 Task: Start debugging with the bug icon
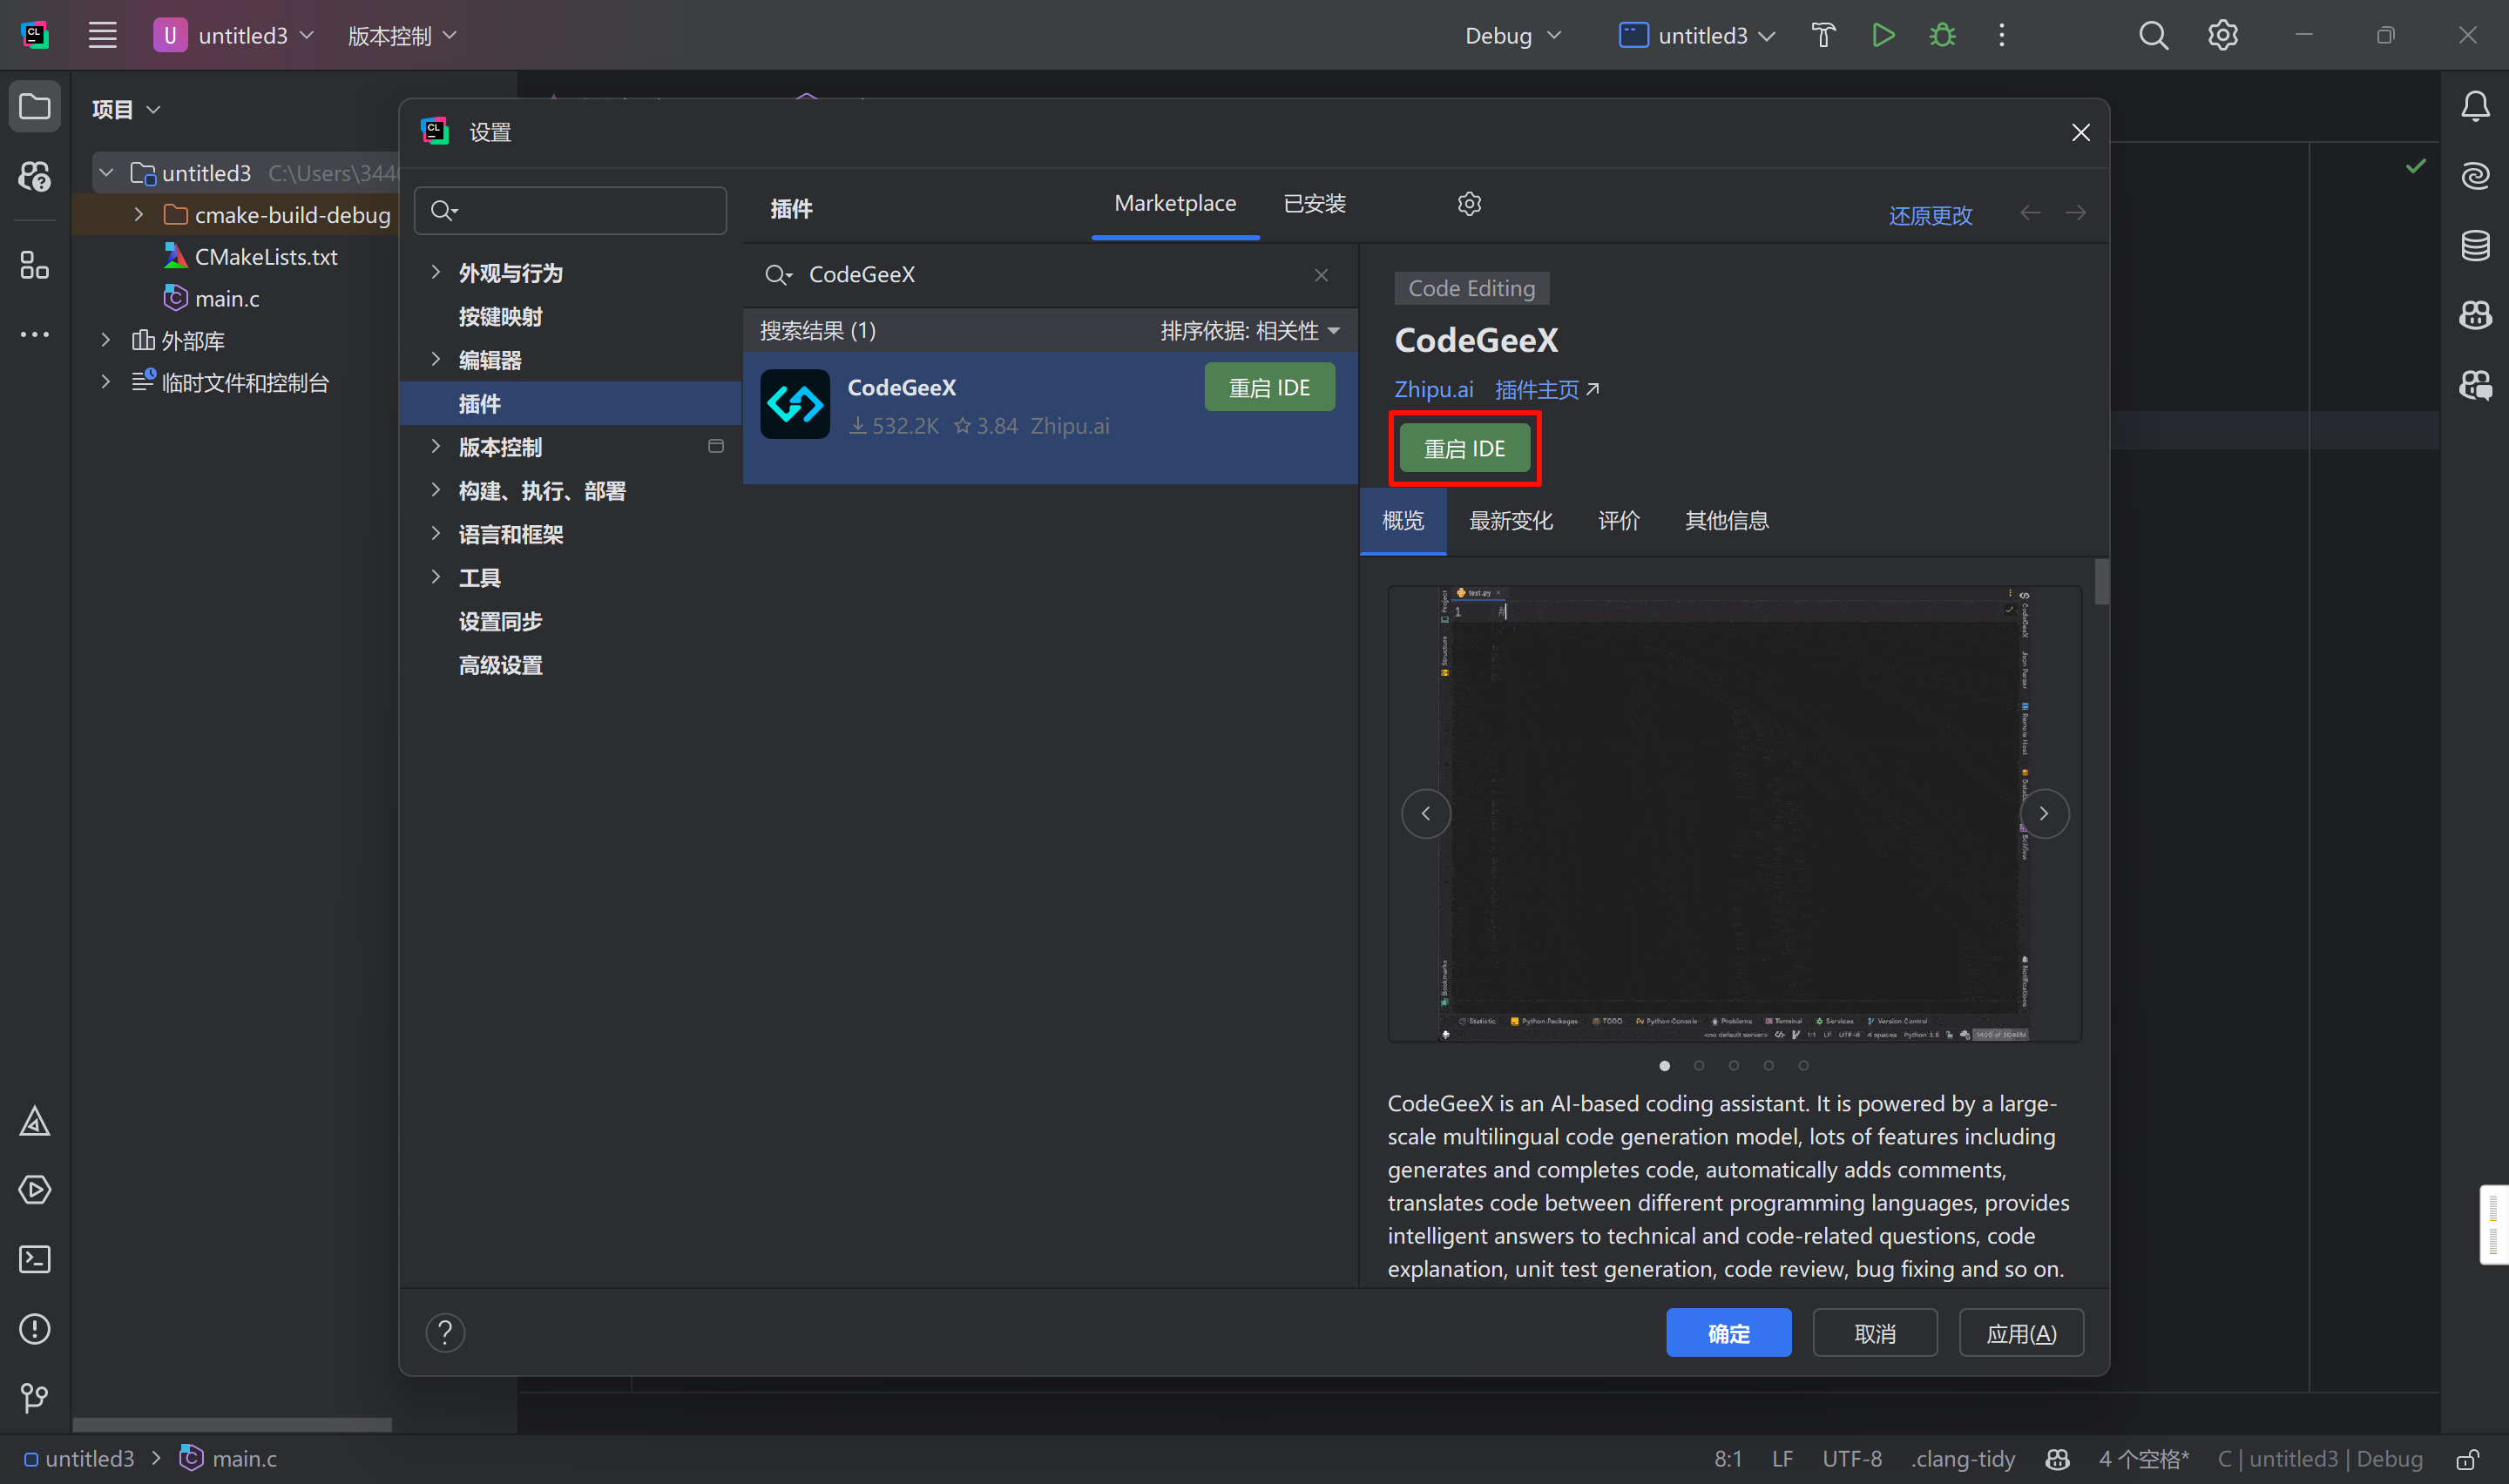1942,35
